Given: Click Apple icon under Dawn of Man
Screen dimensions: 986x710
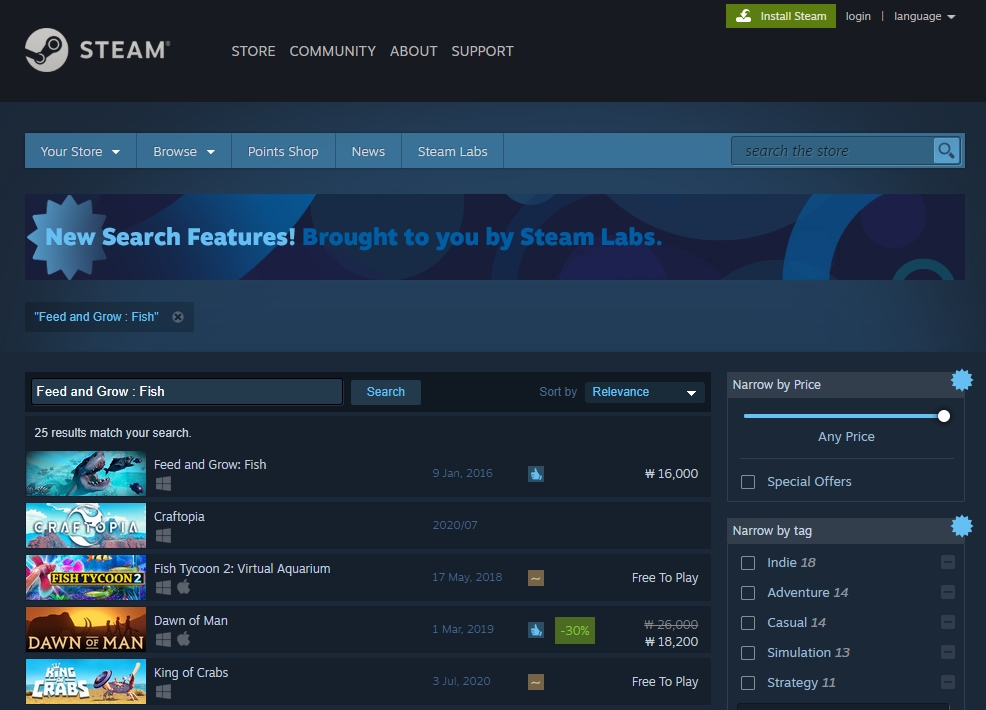Looking at the screenshot, I should coord(184,639).
